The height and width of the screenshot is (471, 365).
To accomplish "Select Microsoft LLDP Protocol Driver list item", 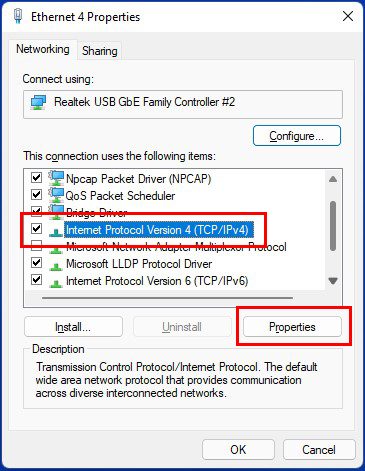I will pos(139,264).
